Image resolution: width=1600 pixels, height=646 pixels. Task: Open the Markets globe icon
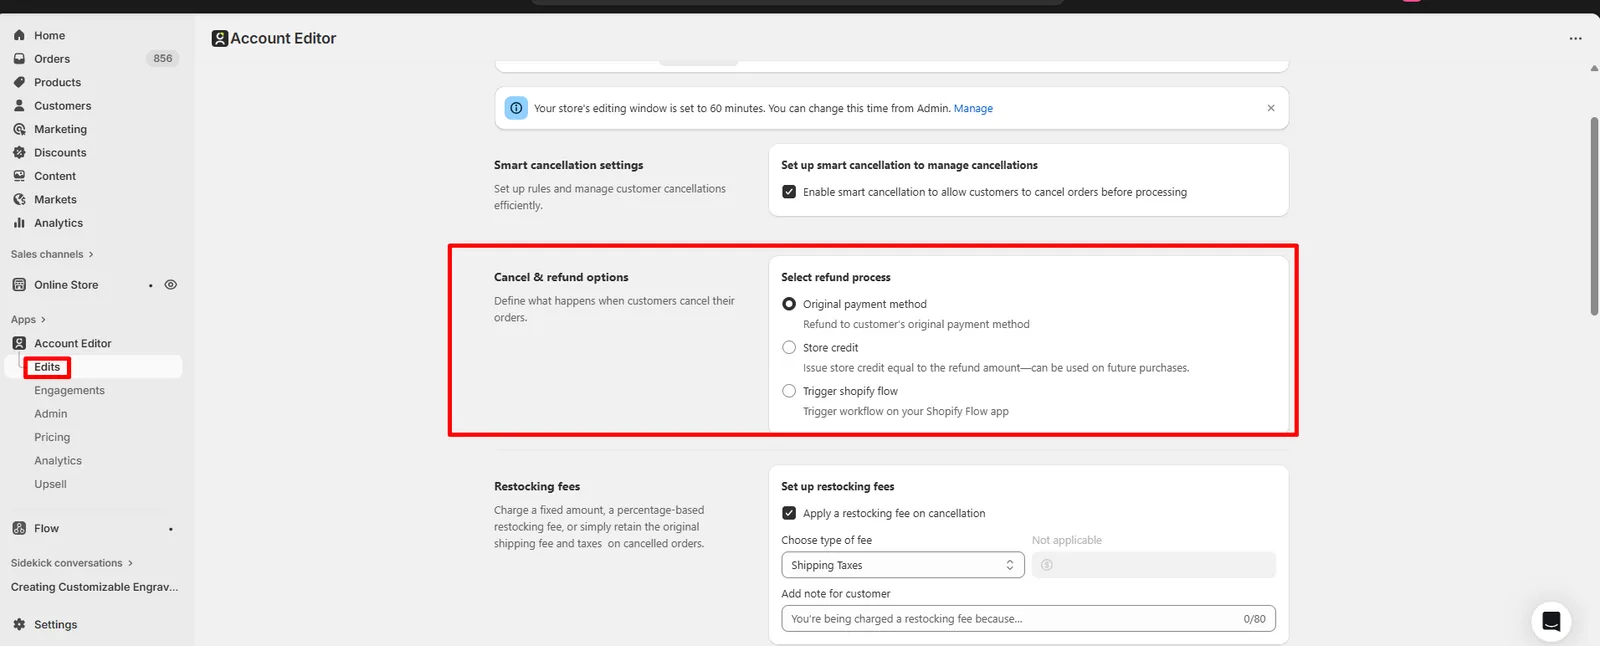point(19,199)
